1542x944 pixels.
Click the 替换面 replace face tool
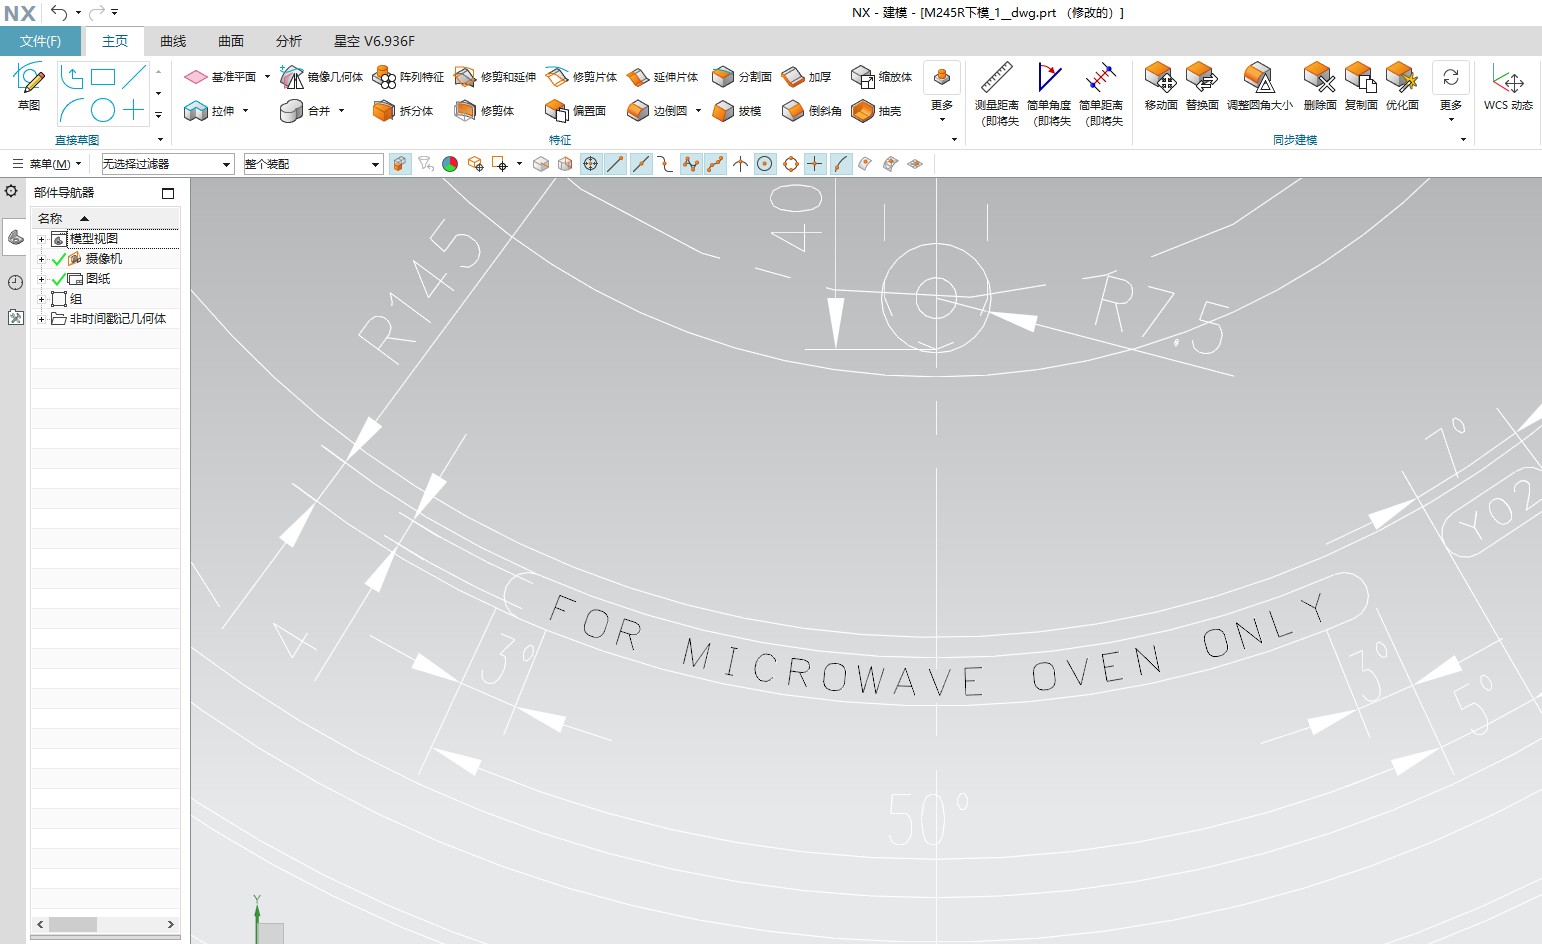click(x=1201, y=86)
